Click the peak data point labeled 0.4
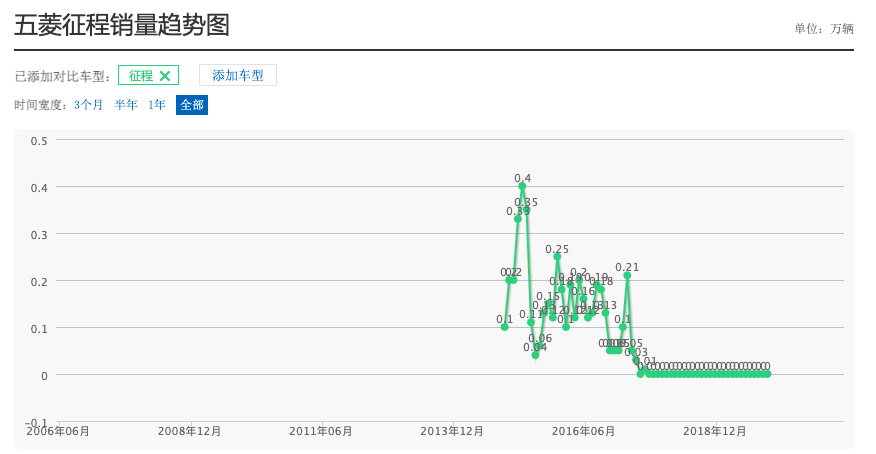 (522, 186)
